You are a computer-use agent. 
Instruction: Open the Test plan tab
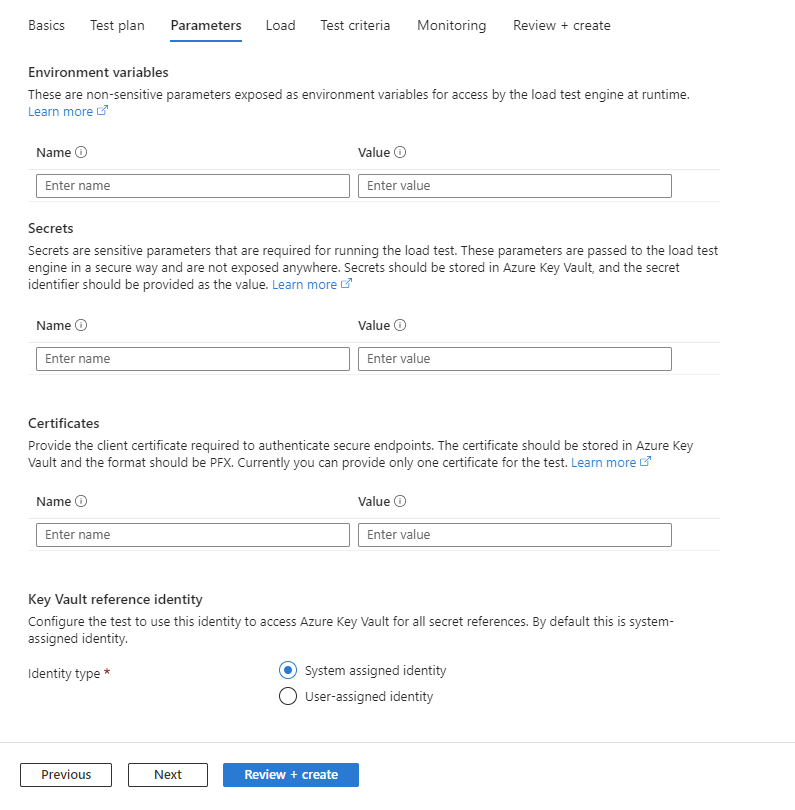click(116, 25)
